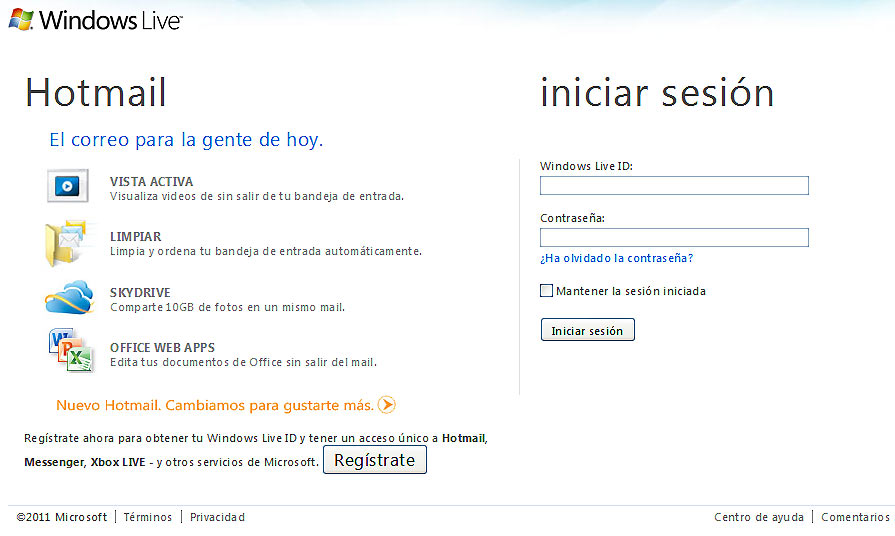Click the ©2011 Microsoft footer text

tap(62, 517)
